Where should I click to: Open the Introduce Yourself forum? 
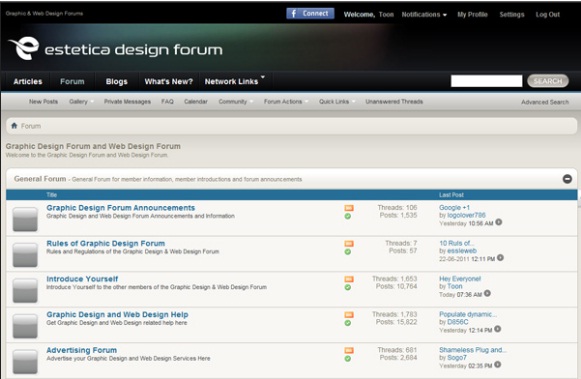(82, 279)
